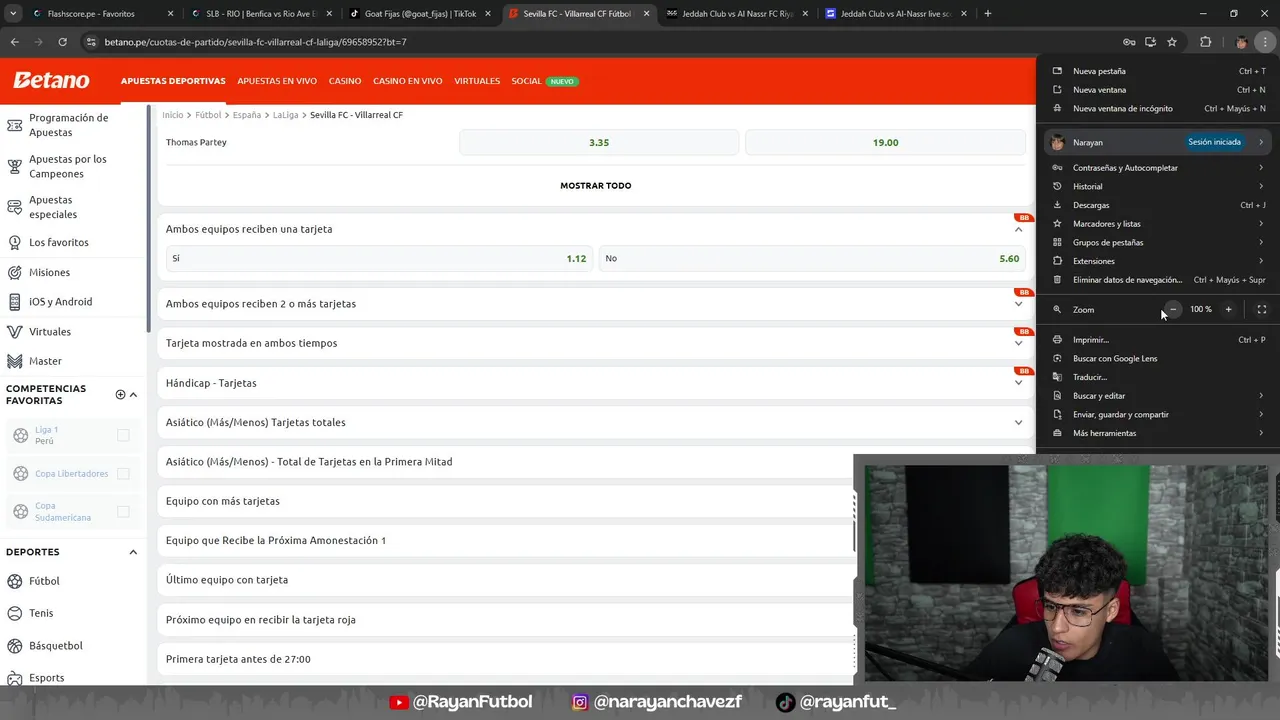The height and width of the screenshot is (720, 1280).
Task: Open iOS y Android sidebar icon
Action: click(14, 301)
